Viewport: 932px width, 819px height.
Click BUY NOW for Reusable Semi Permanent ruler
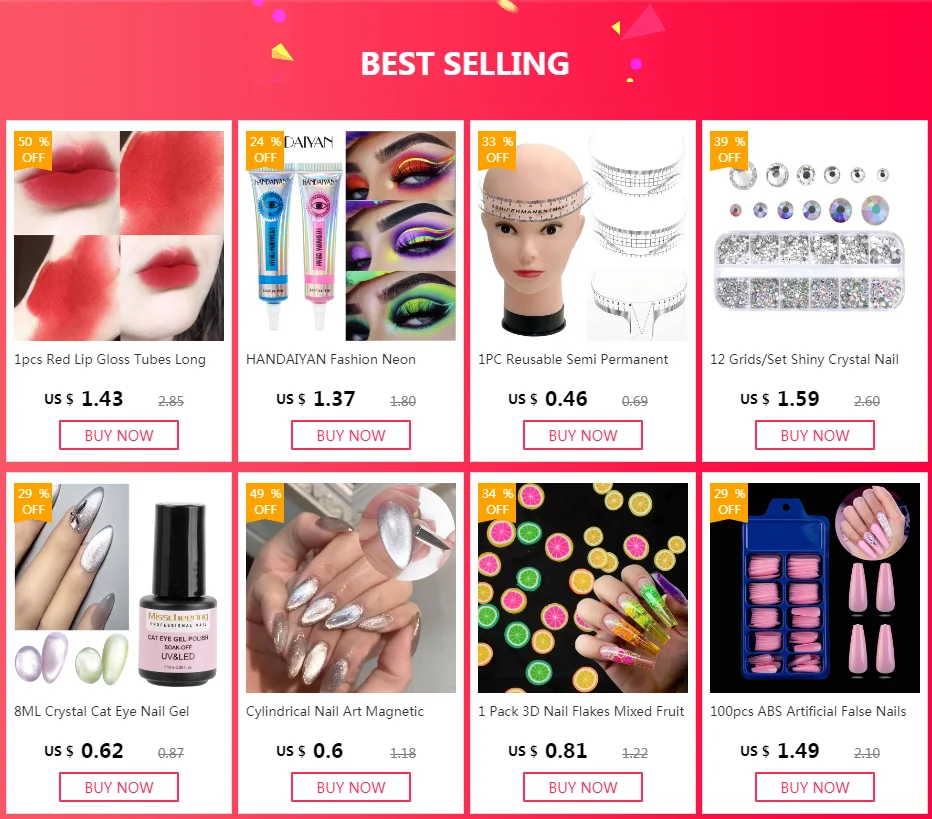(582, 435)
